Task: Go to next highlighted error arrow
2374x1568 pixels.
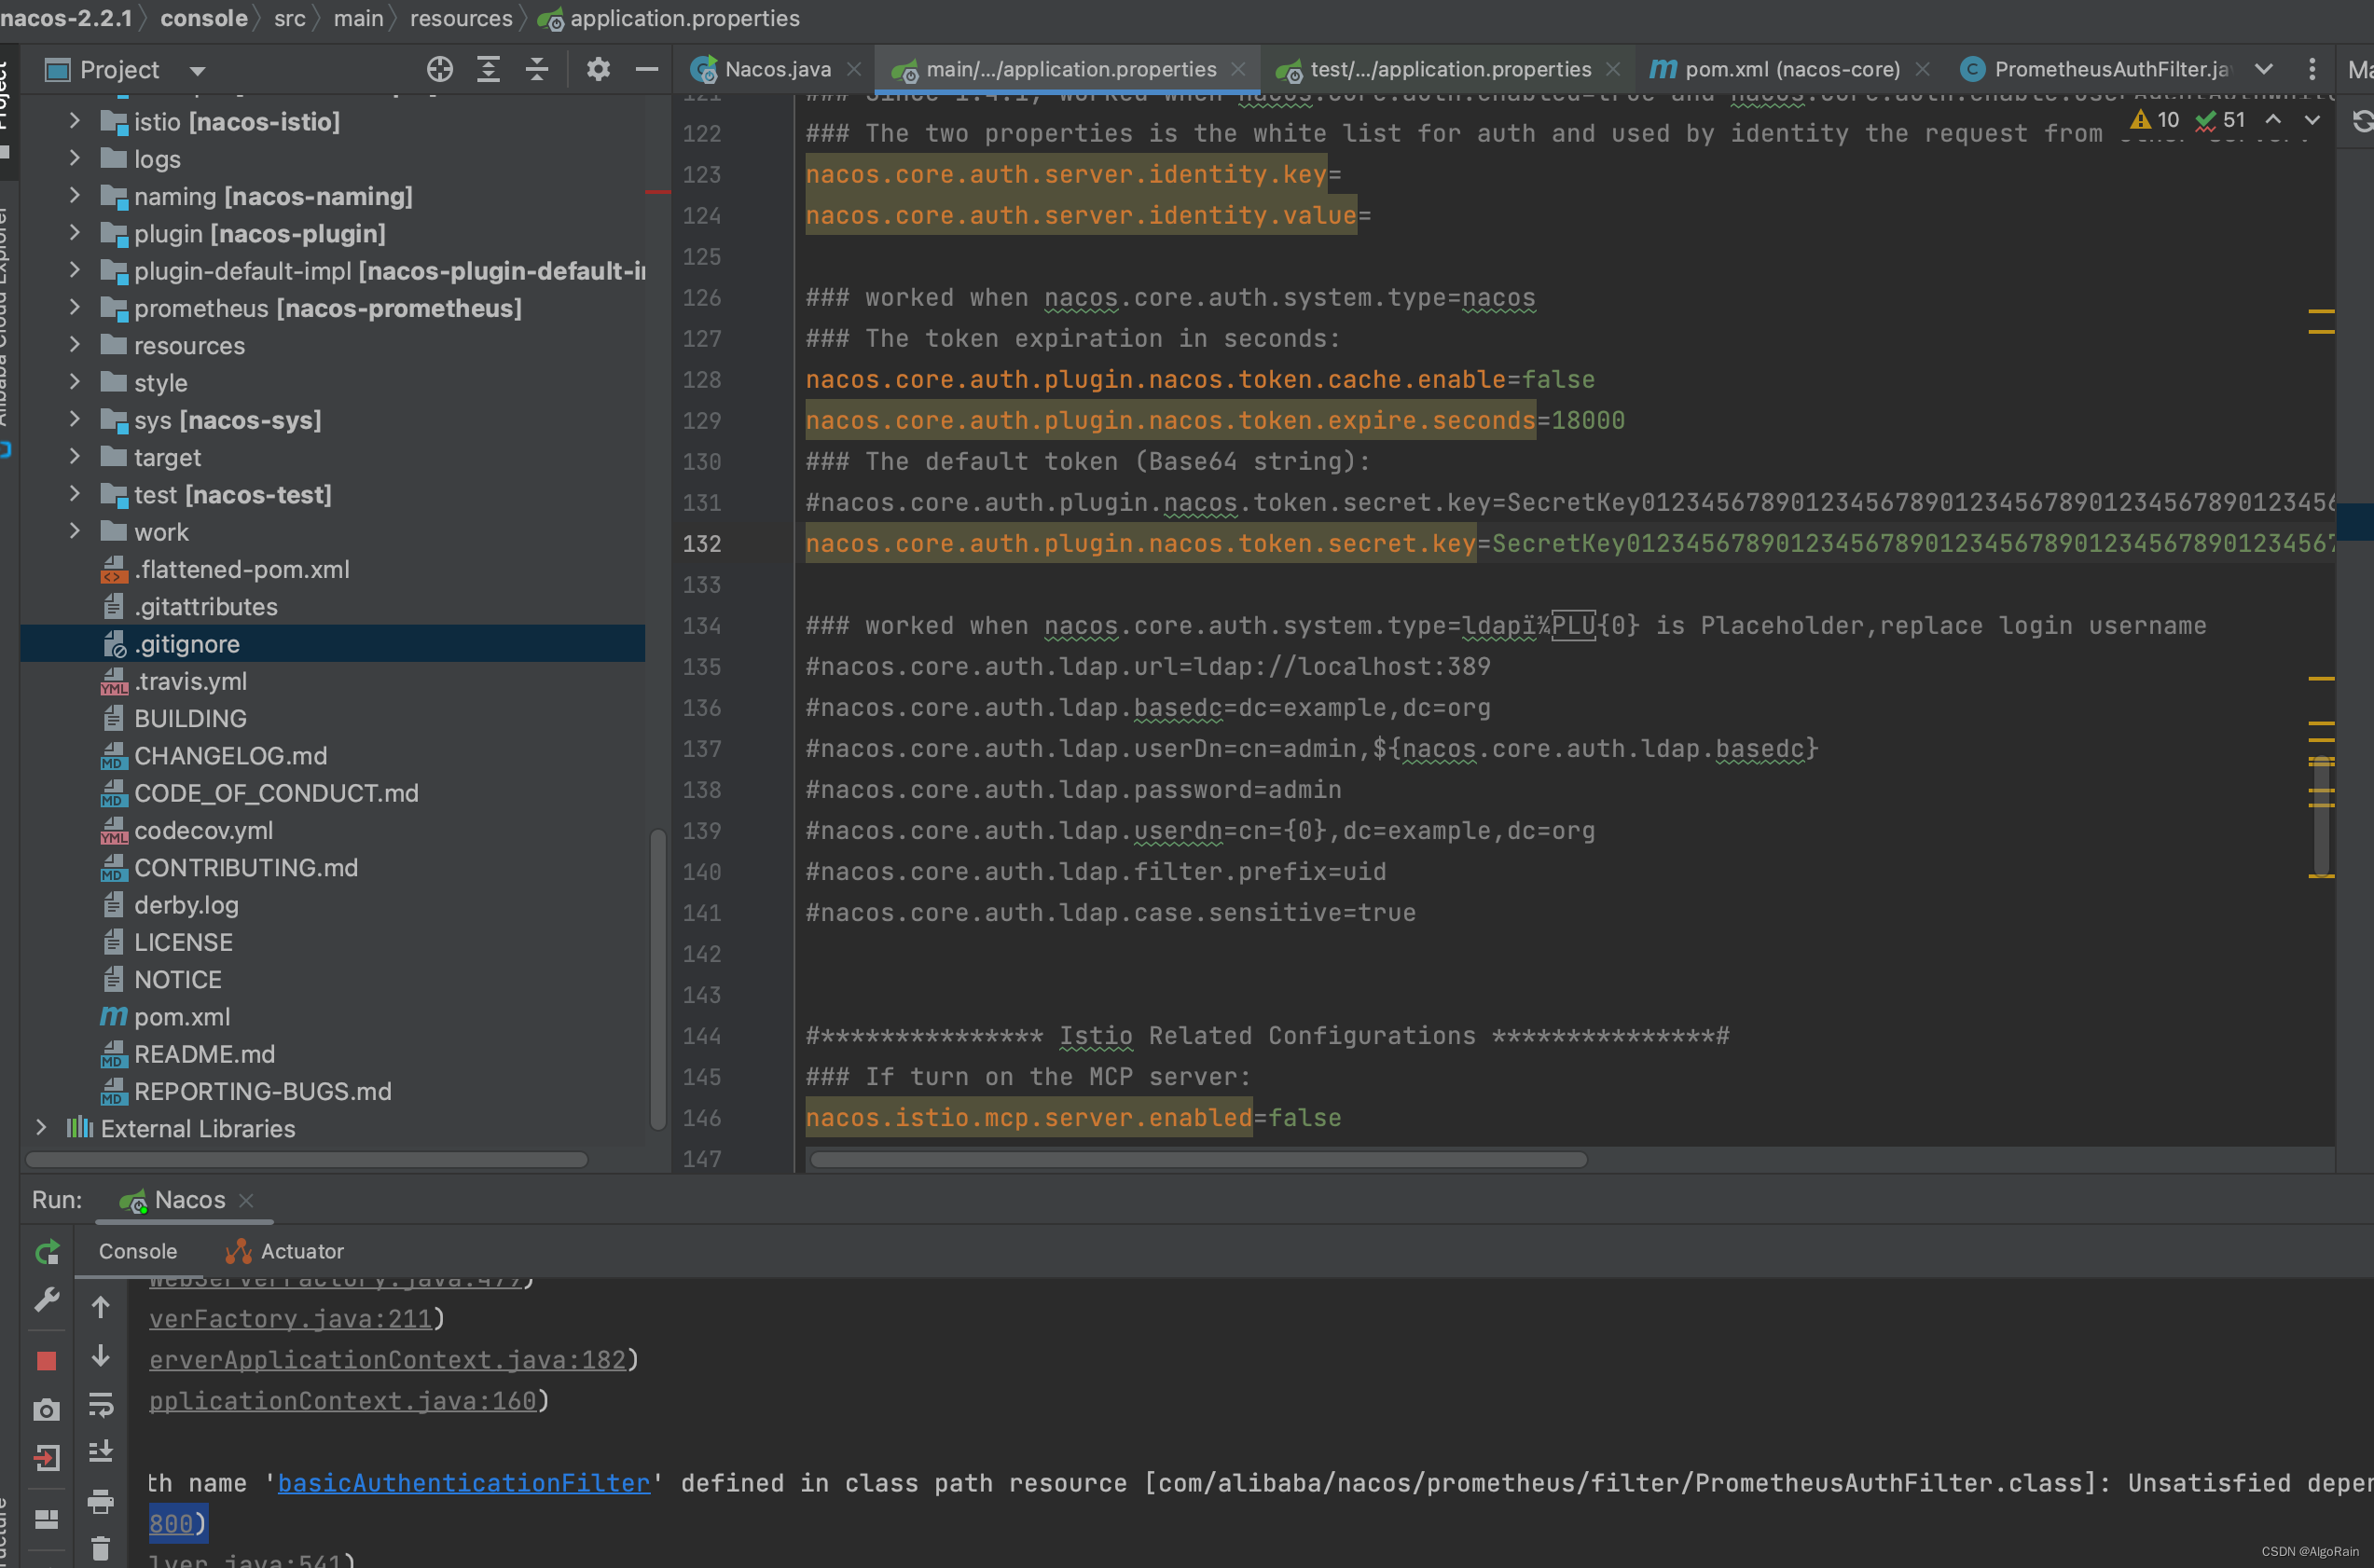Action: coord(2312,120)
